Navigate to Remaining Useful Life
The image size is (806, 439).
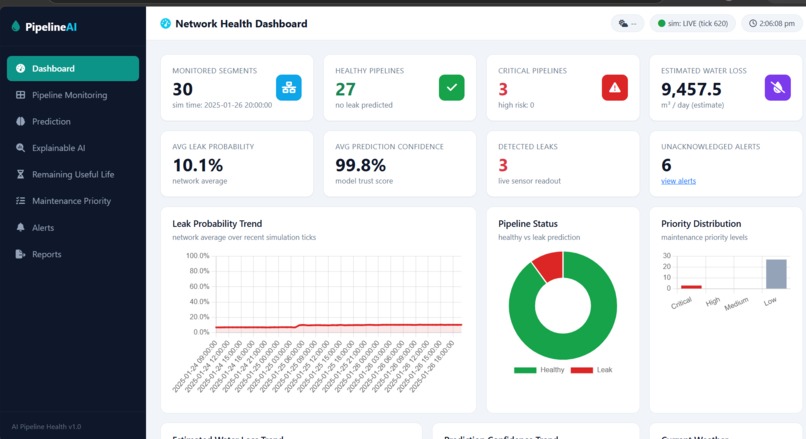(73, 174)
